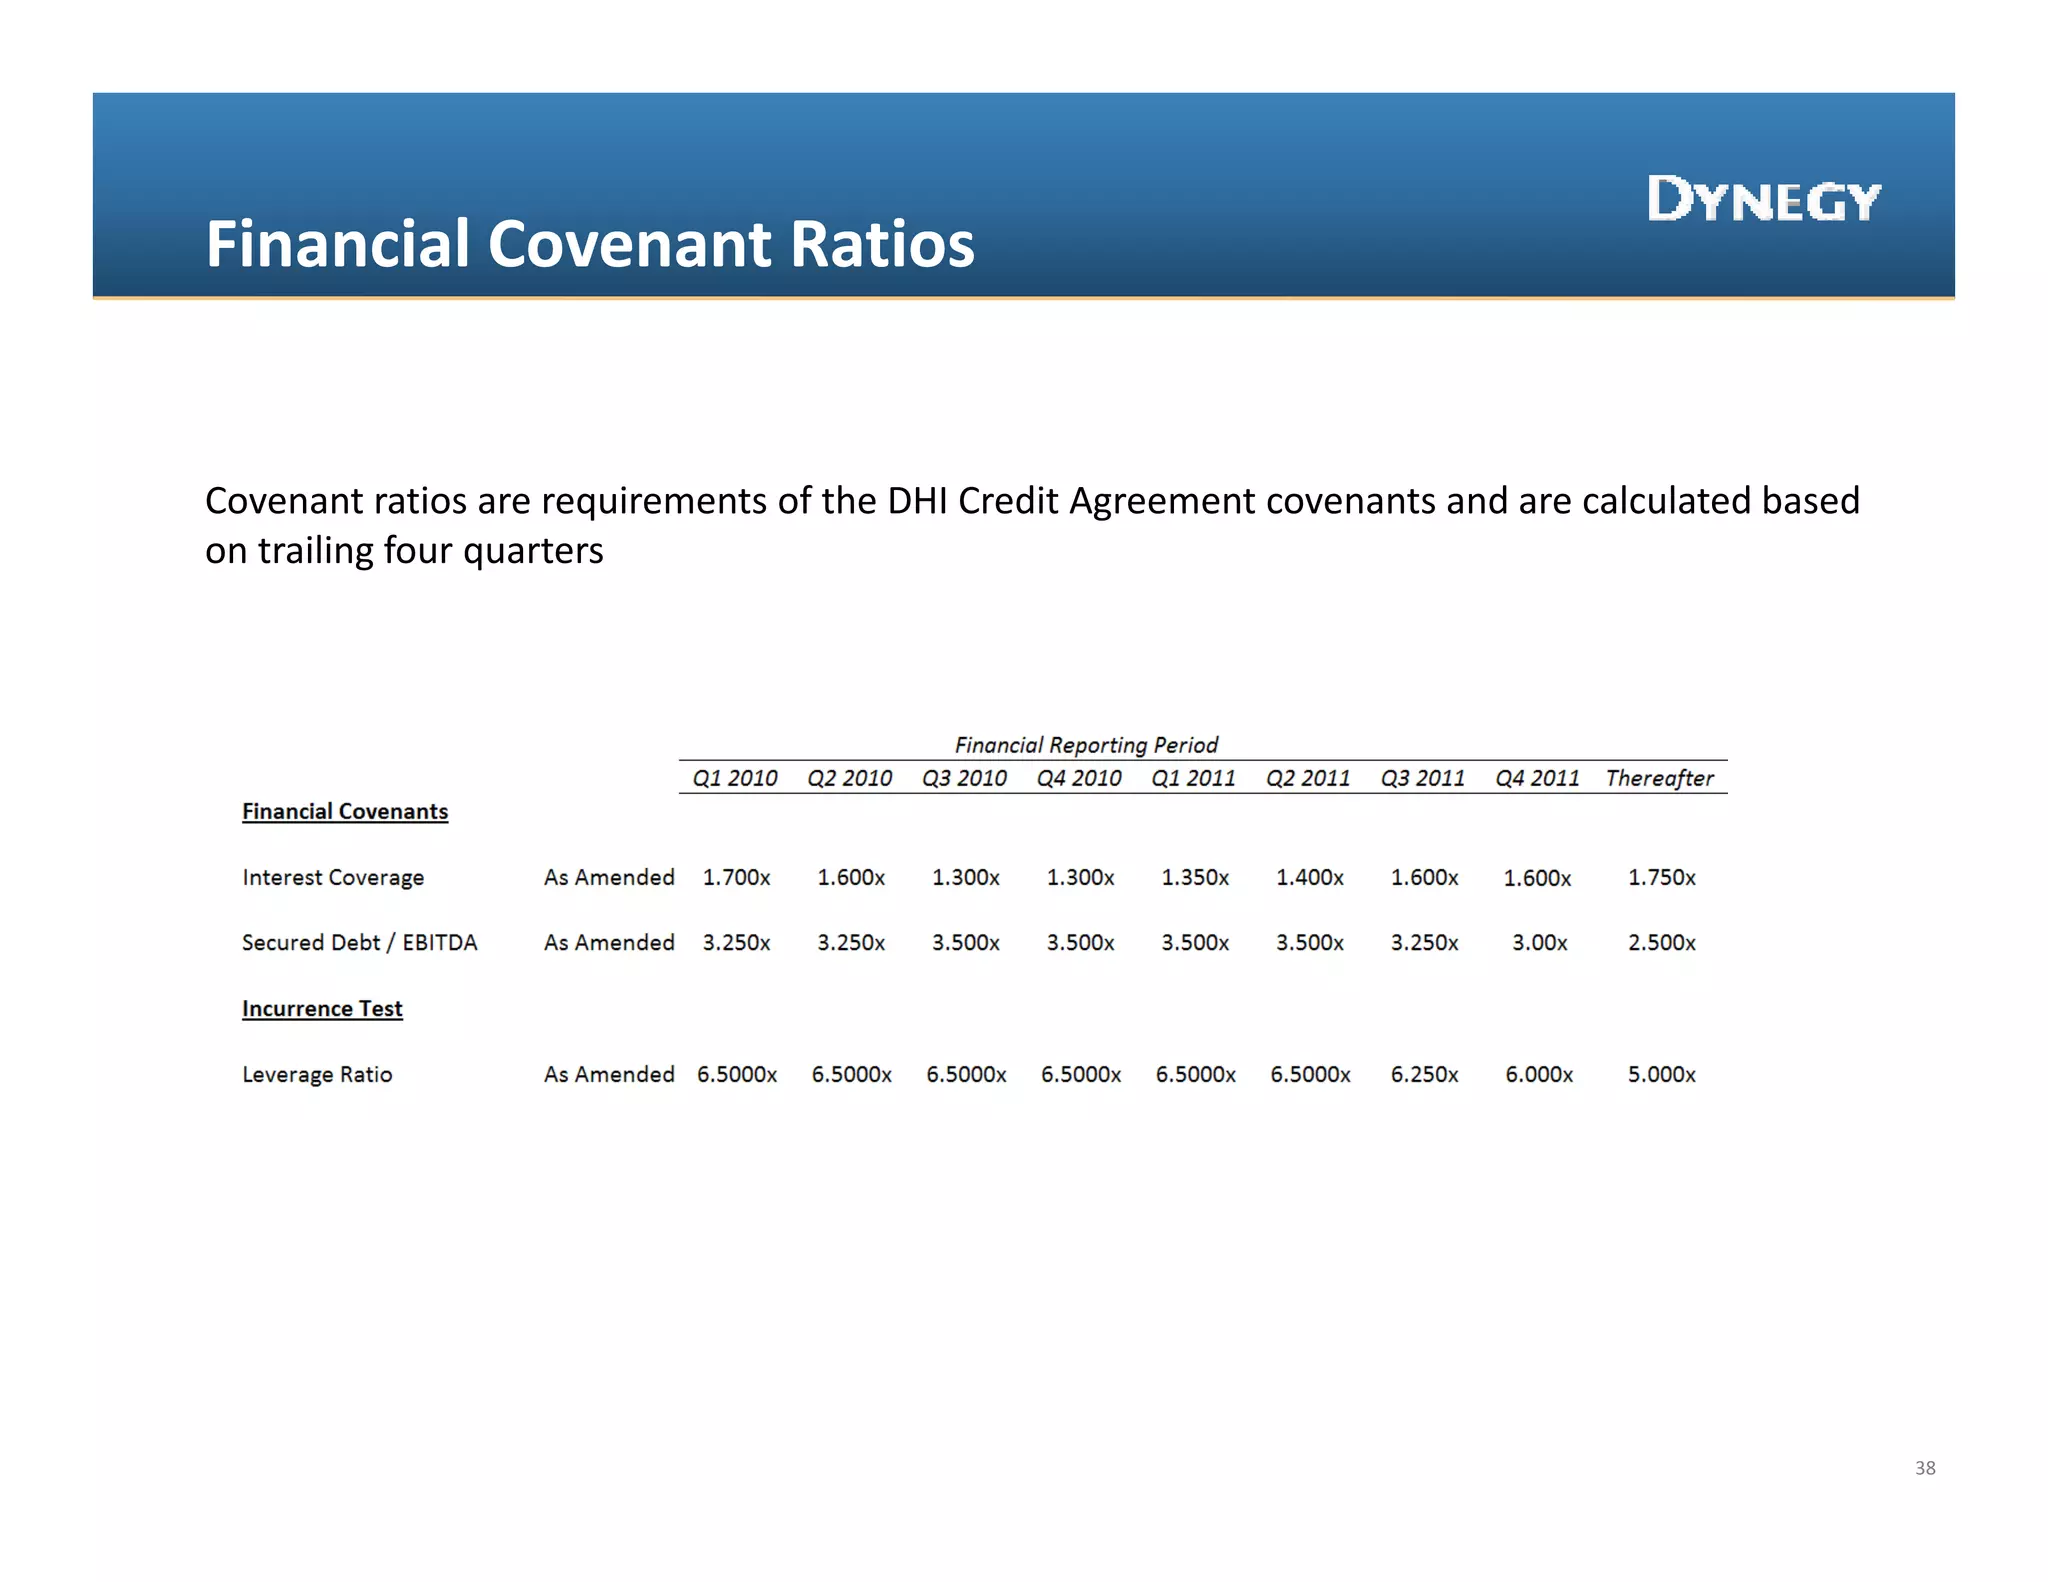Click the Leverage Ratio row label
This screenshot has width=2048, height=1582.
317,1075
